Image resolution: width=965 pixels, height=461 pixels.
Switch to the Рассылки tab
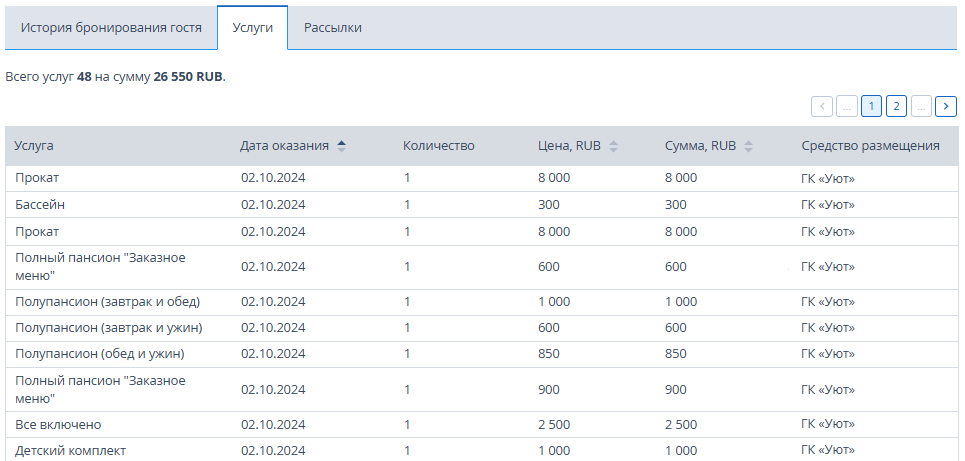click(x=333, y=28)
